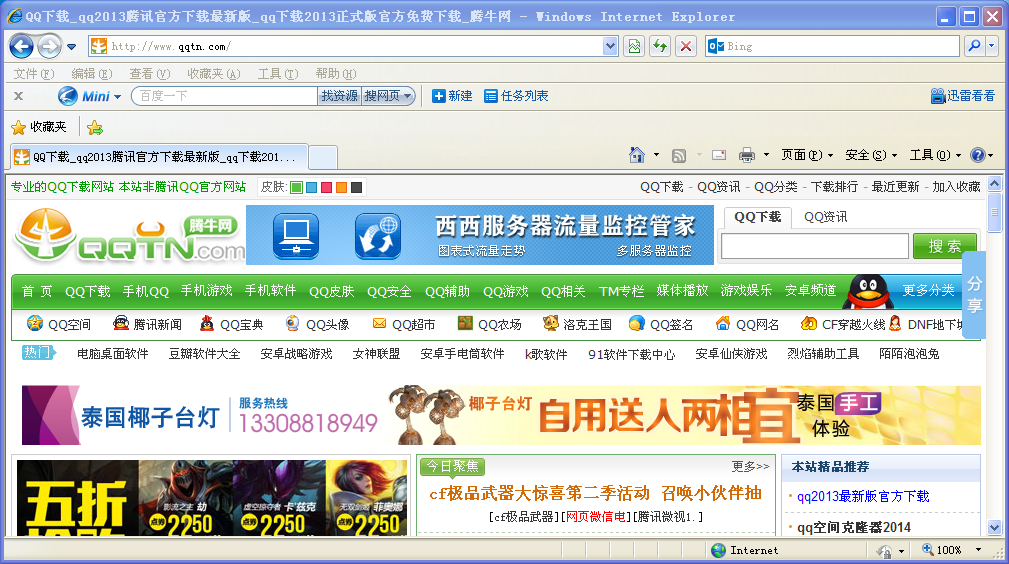
Task: Click the 百度一下 search input field
Action: (x=225, y=96)
